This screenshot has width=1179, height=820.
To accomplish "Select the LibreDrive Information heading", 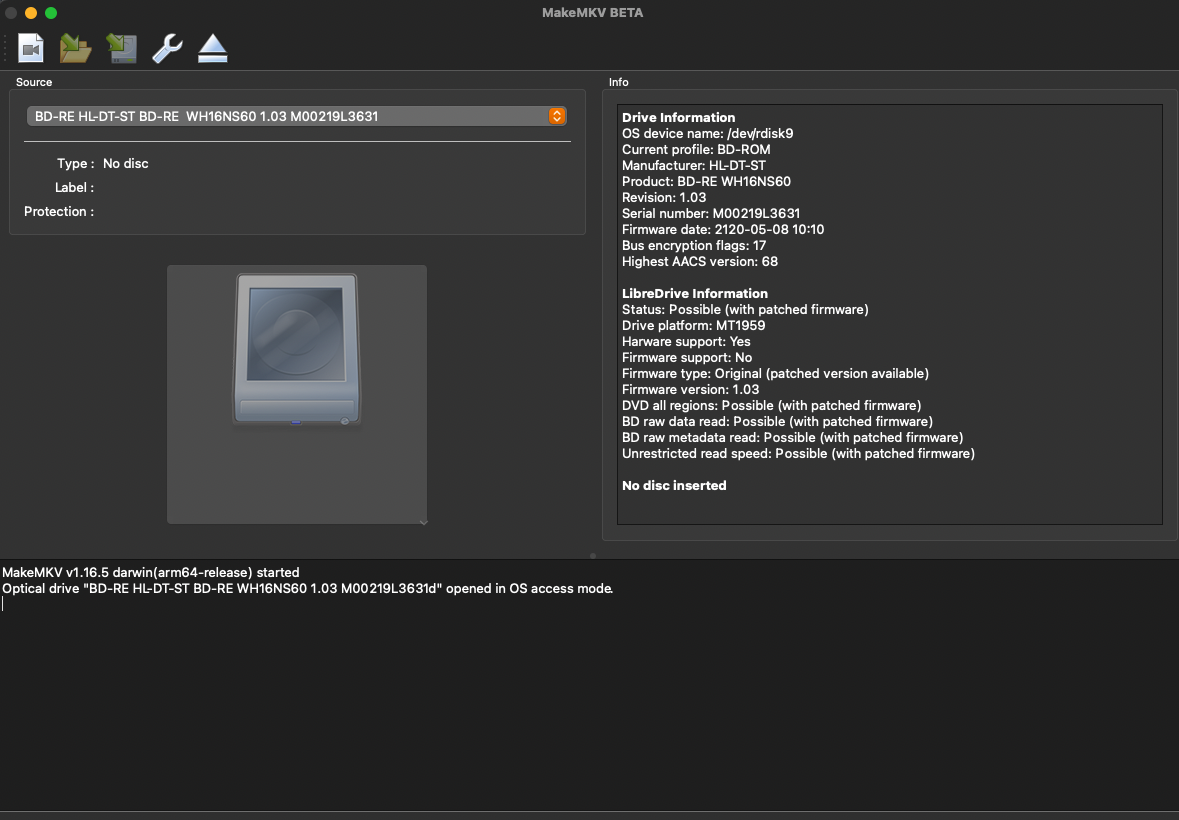I will (694, 293).
